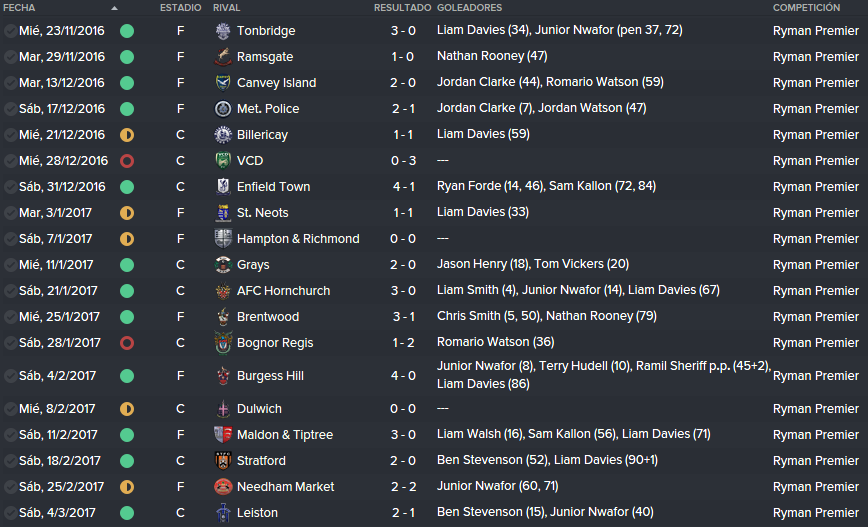Toggle the check circle for the 28/12/2016 match
This screenshot has height=527, width=868.
click(x=10, y=161)
